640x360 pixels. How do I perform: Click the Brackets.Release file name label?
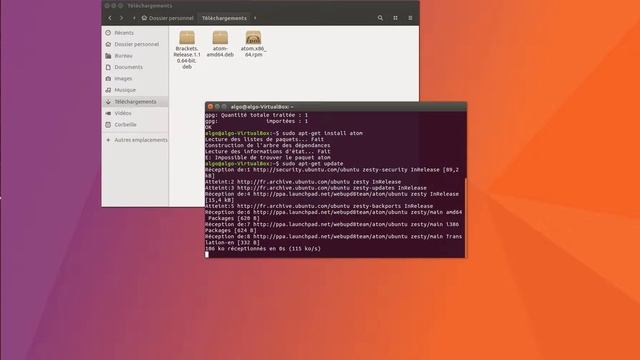(x=187, y=58)
